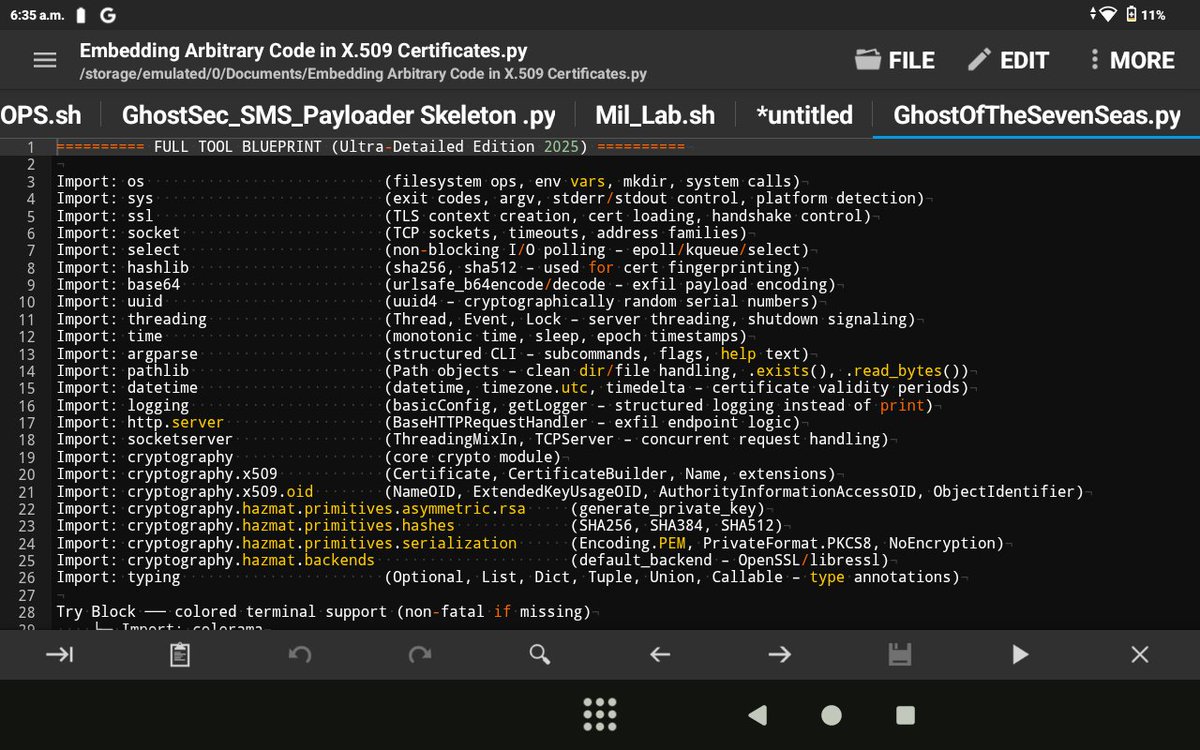Click line number 19 in the gutter
Viewport: 1200px width, 750px height.
tap(27, 457)
